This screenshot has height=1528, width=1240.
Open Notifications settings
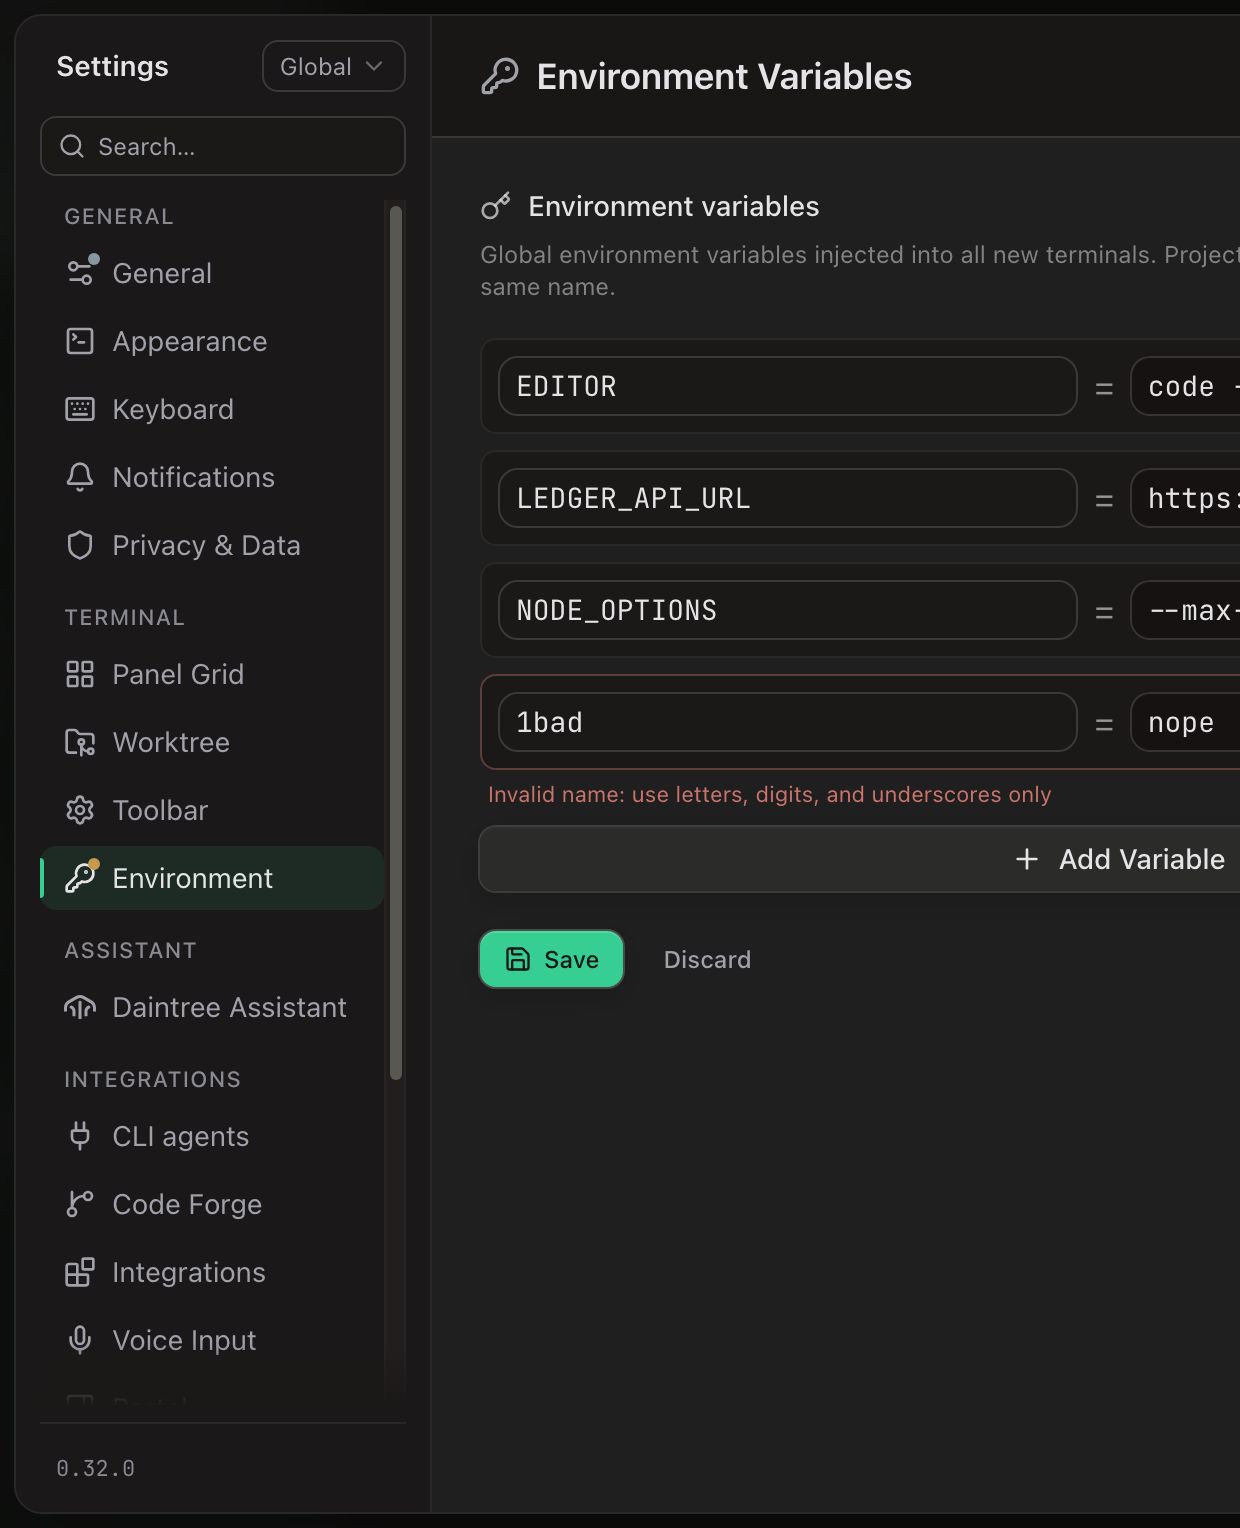click(212, 477)
